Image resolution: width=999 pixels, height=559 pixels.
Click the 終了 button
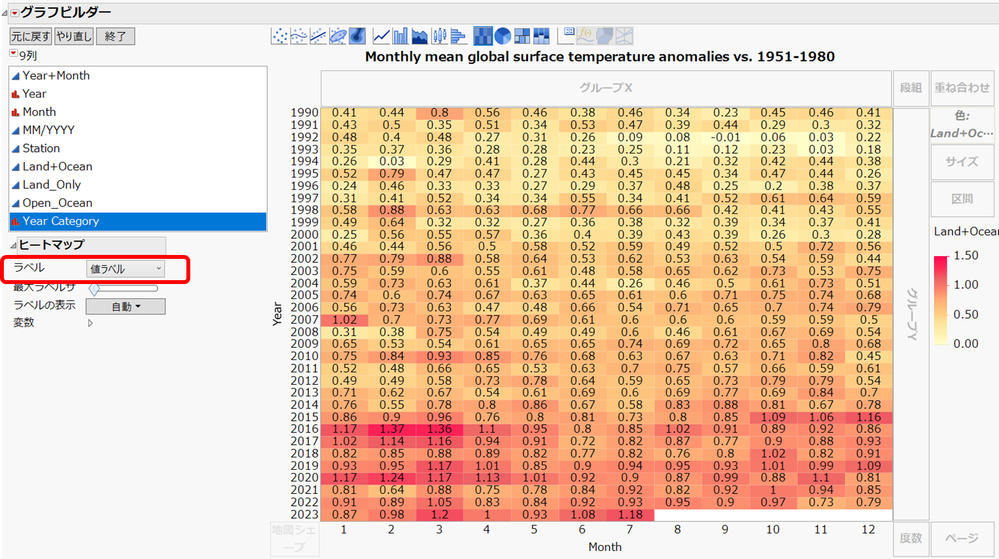pyautogui.click(x=115, y=36)
